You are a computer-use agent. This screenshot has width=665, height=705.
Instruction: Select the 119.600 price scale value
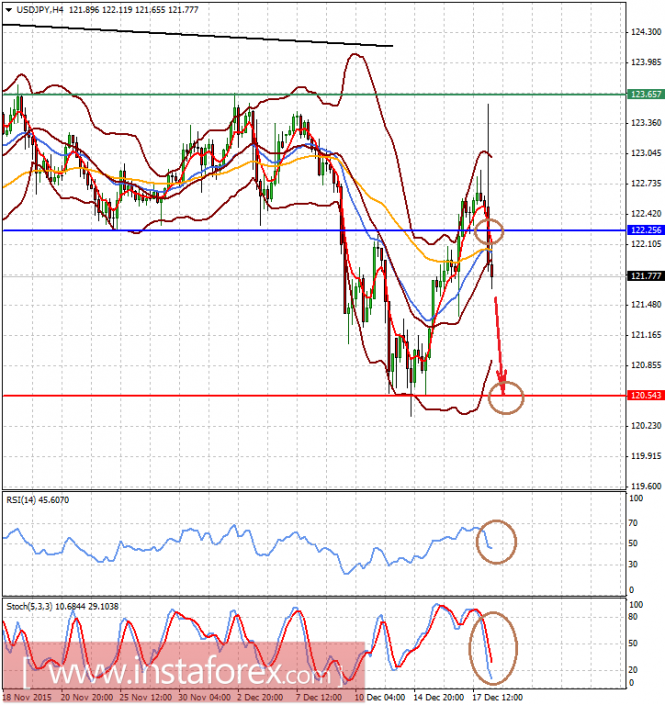point(646,486)
